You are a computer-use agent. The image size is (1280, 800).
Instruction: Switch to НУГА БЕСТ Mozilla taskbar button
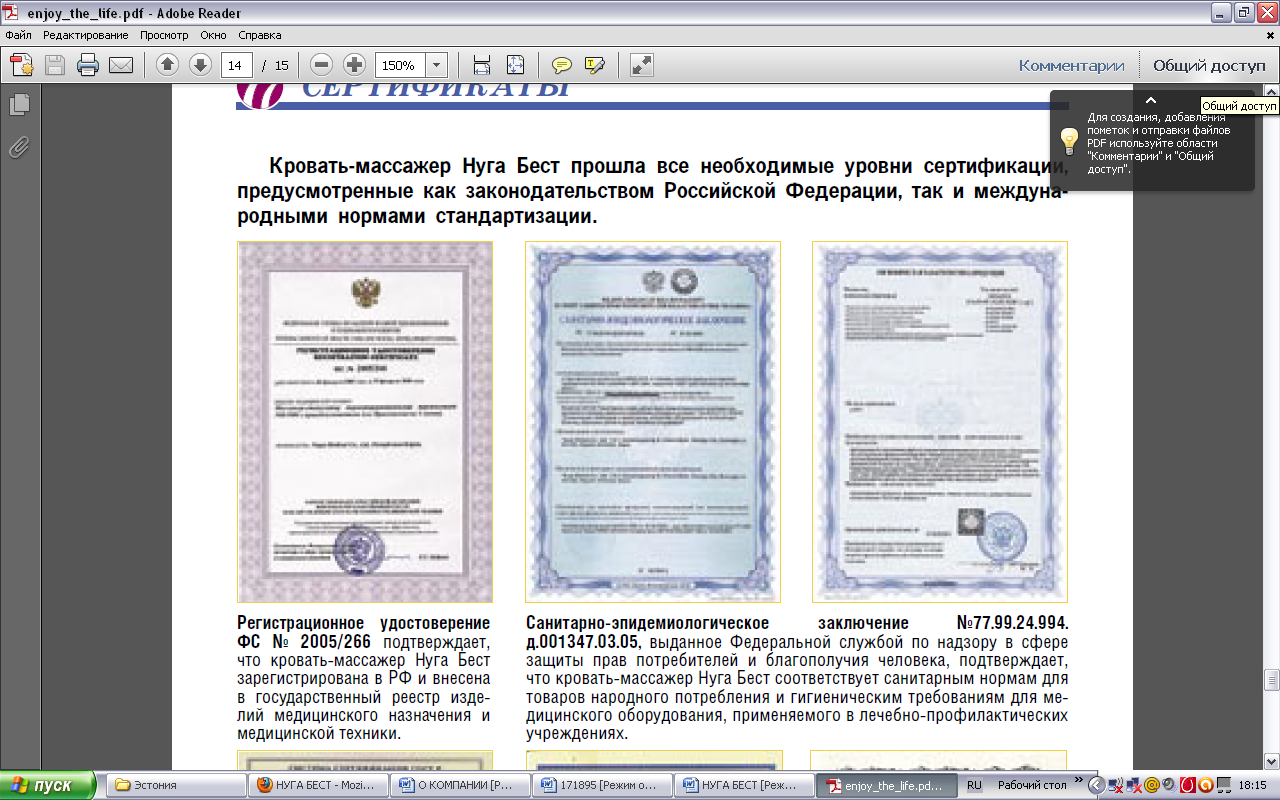[x=318, y=785]
